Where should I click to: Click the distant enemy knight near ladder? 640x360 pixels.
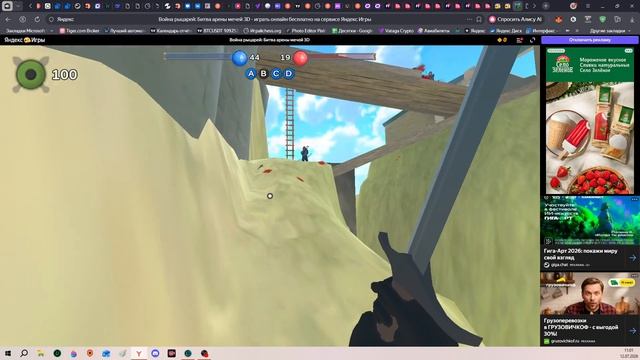click(x=304, y=153)
